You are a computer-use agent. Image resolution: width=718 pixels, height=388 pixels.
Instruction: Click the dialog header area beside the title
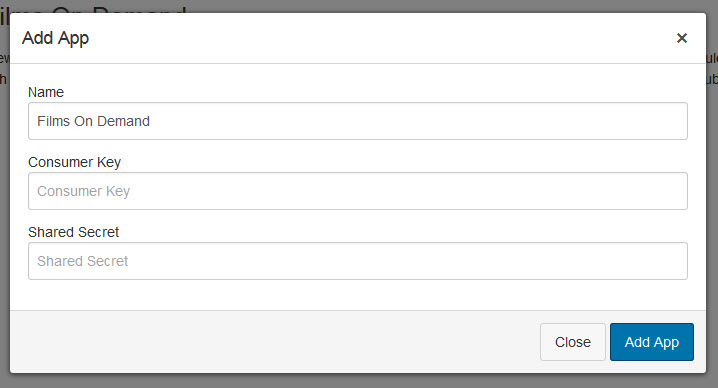tap(366, 38)
